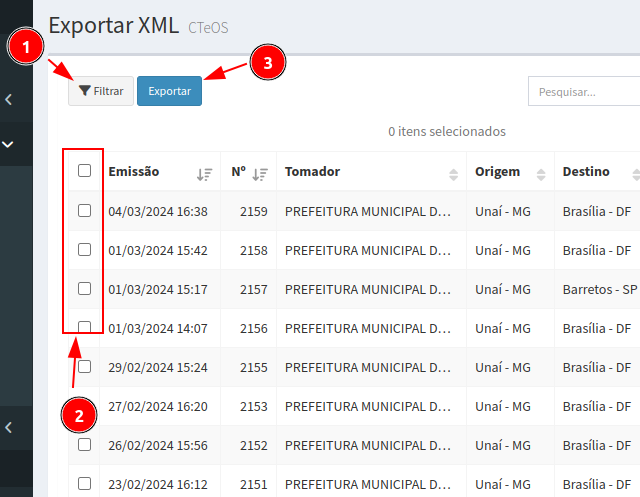Click the Tomador column header
The height and width of the screenshot is (497, 640).
[312, 172]
